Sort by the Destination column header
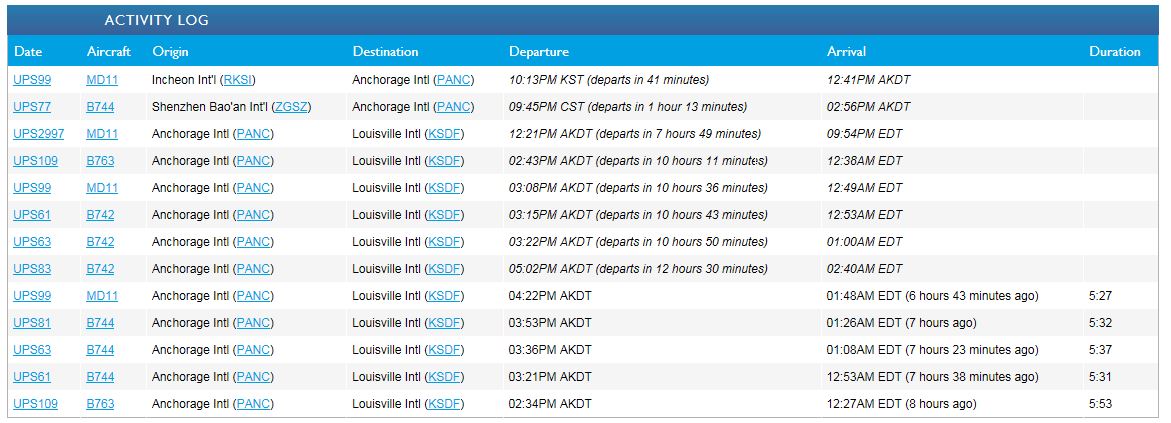 click(x=385, y=52)
